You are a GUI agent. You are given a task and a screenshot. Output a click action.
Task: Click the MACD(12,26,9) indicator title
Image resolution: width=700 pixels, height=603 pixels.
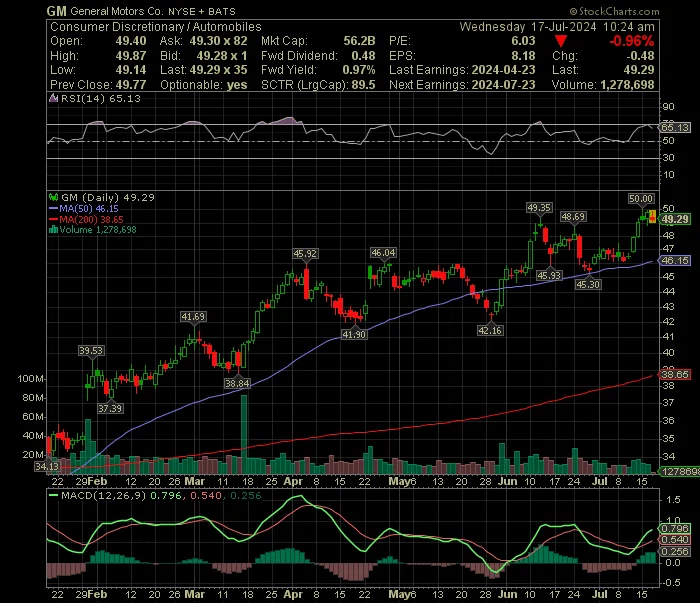tap(104, 495)
